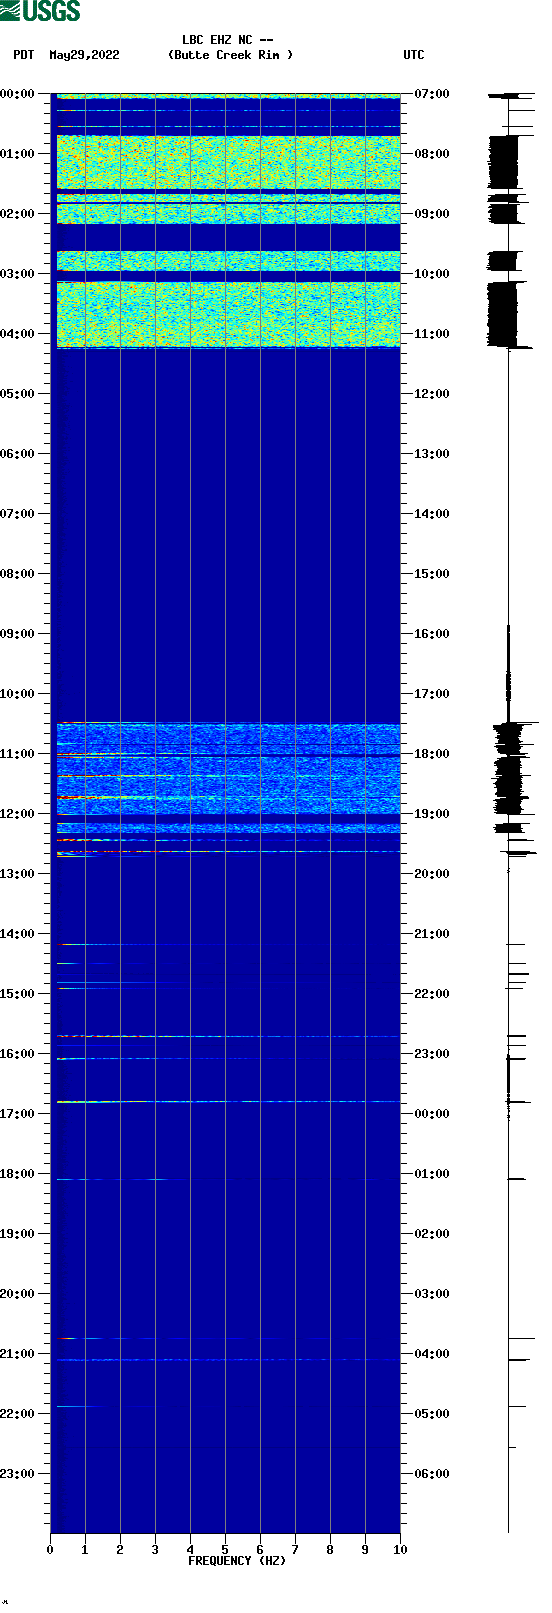Click the UTC '11:00' time label
The image size is (552, 1613).
click(x=432, y=334)
